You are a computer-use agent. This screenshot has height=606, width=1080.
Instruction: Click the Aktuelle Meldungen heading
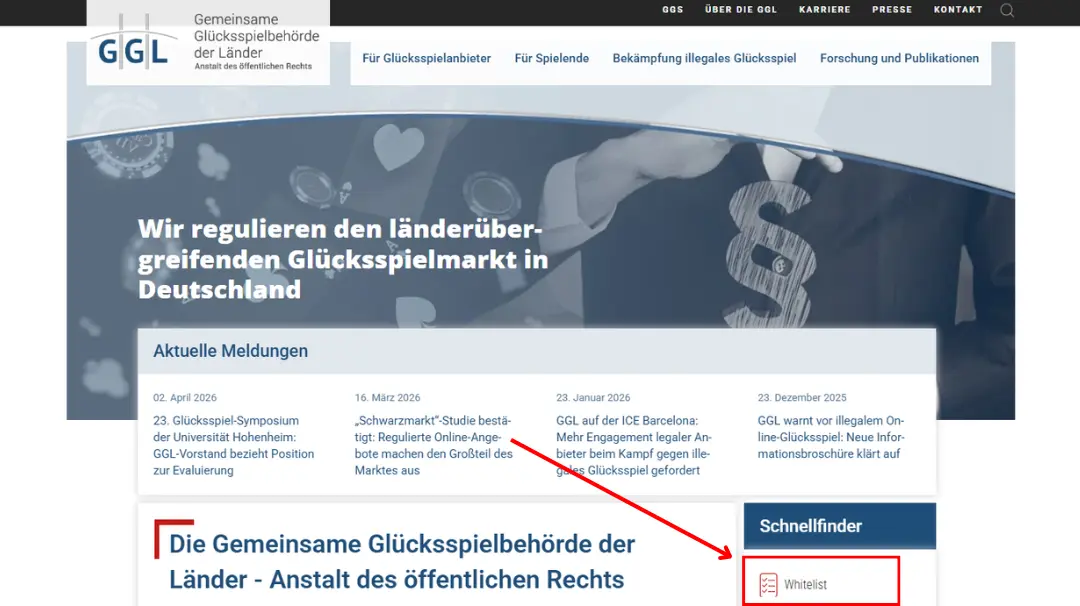(x=230, y=351)
